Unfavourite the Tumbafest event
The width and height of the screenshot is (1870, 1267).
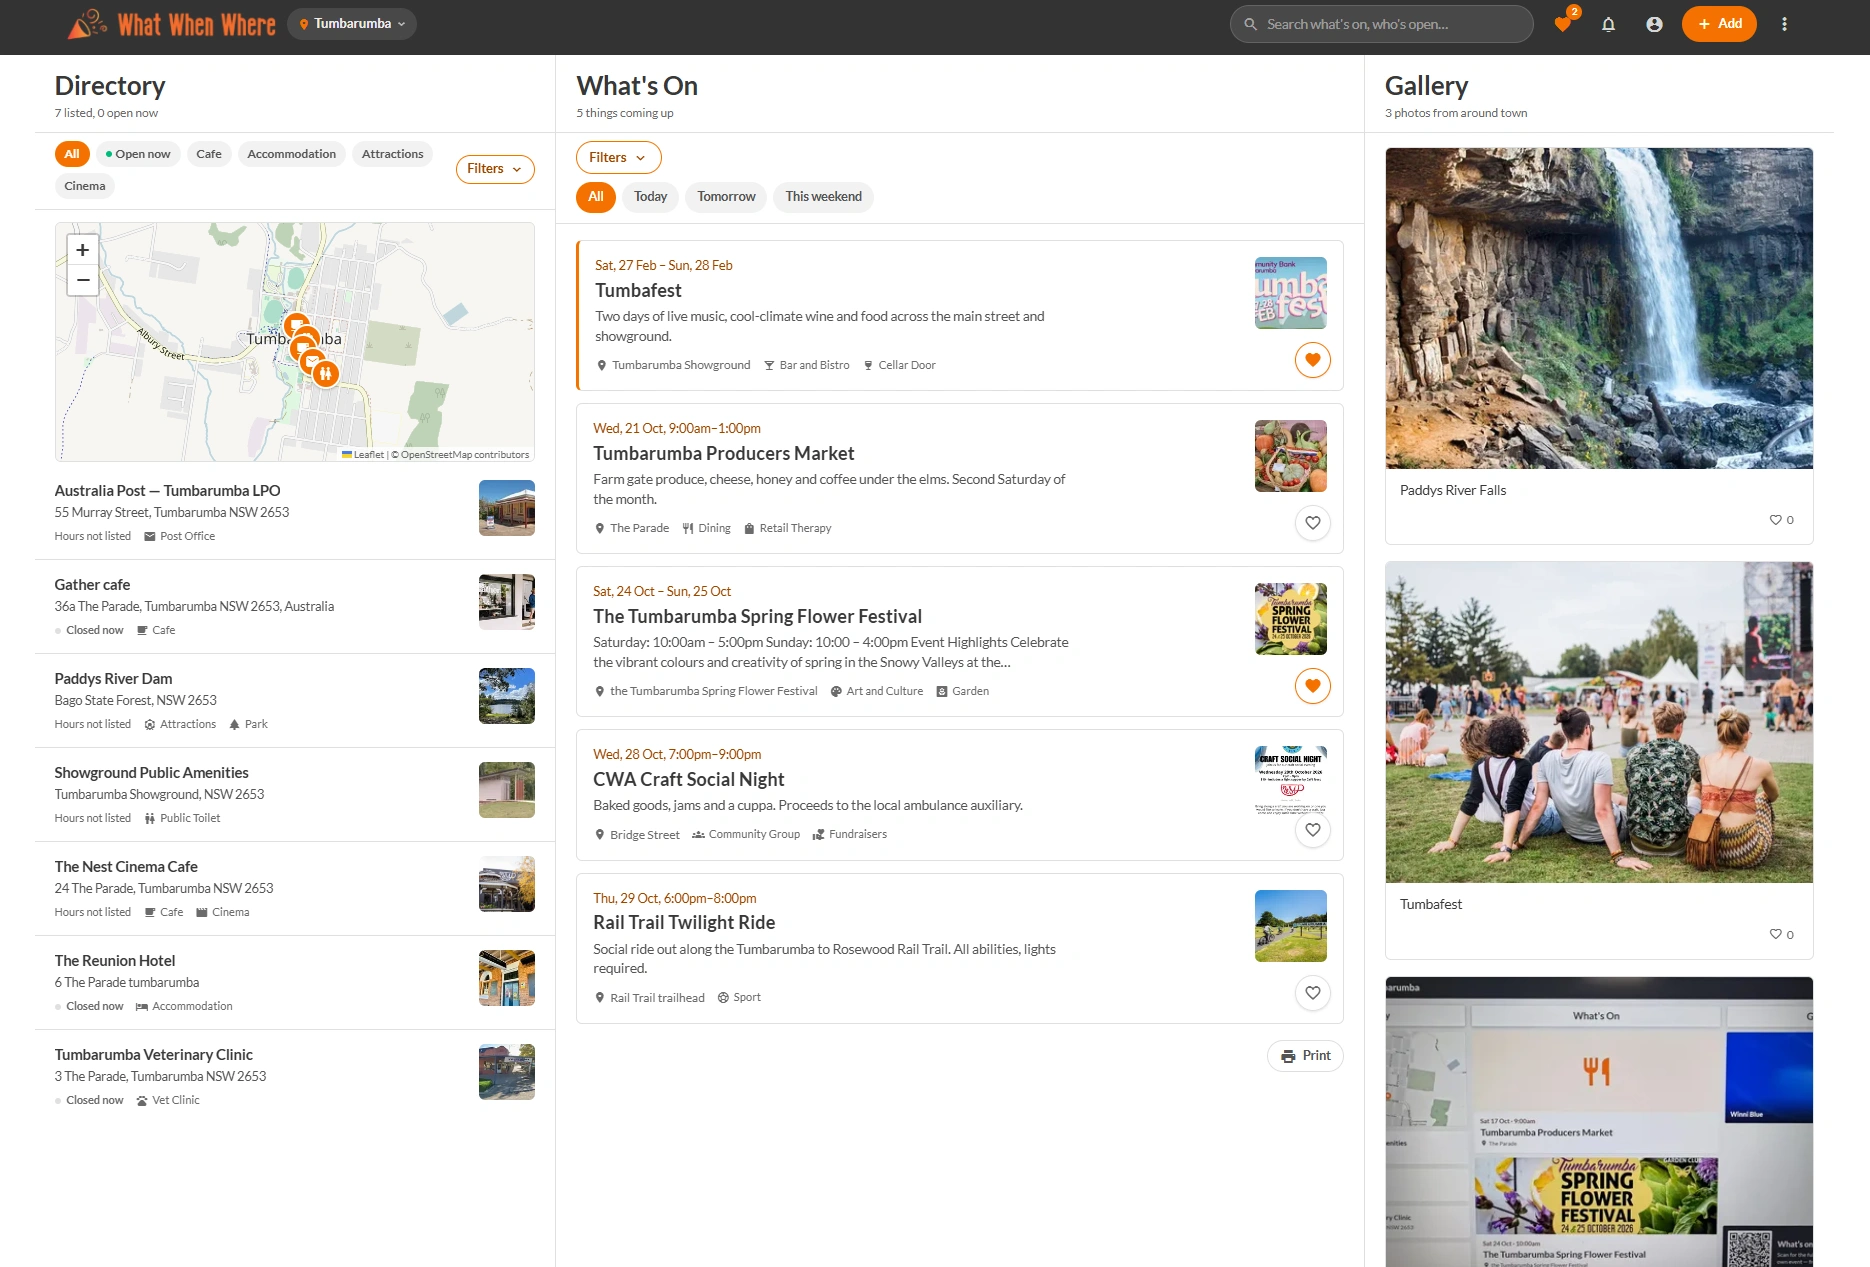pyautogui.click(x=1312, y=360)
